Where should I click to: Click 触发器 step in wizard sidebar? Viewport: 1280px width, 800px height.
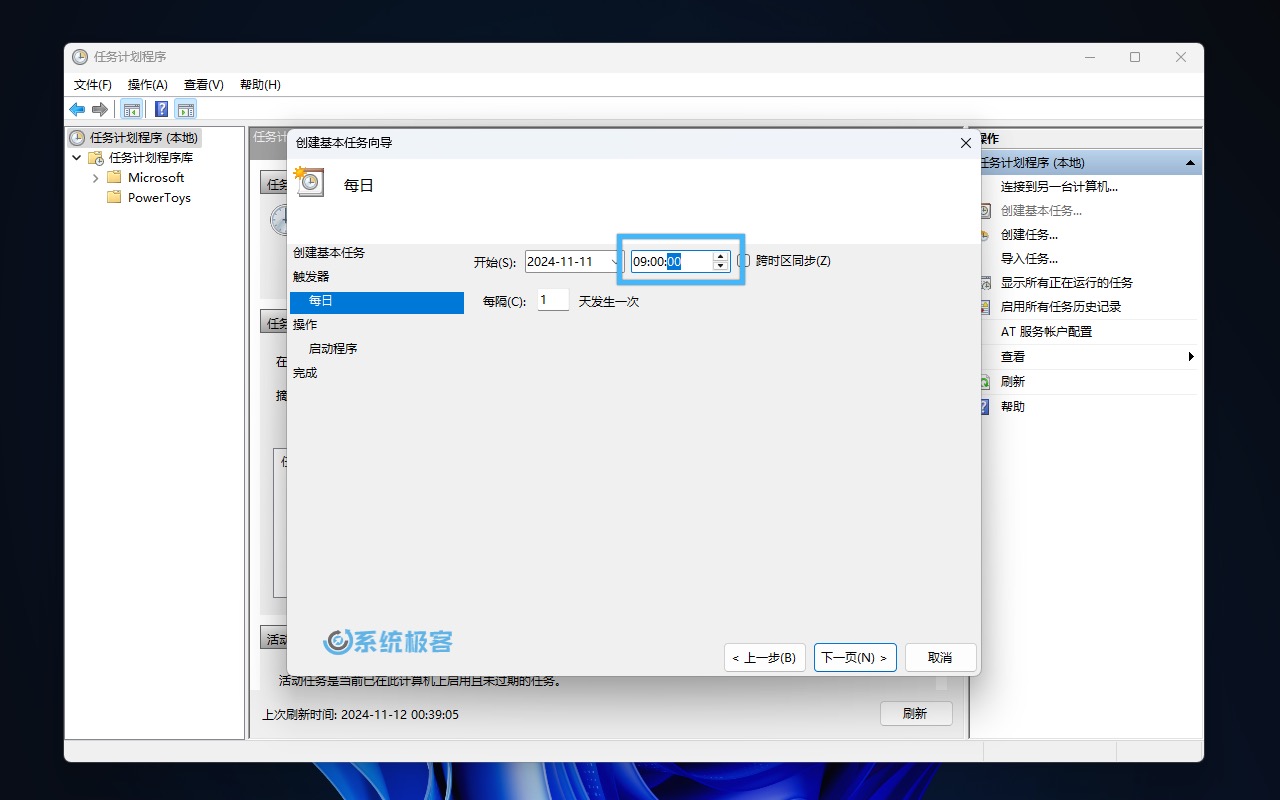click(x=311, y=277)
